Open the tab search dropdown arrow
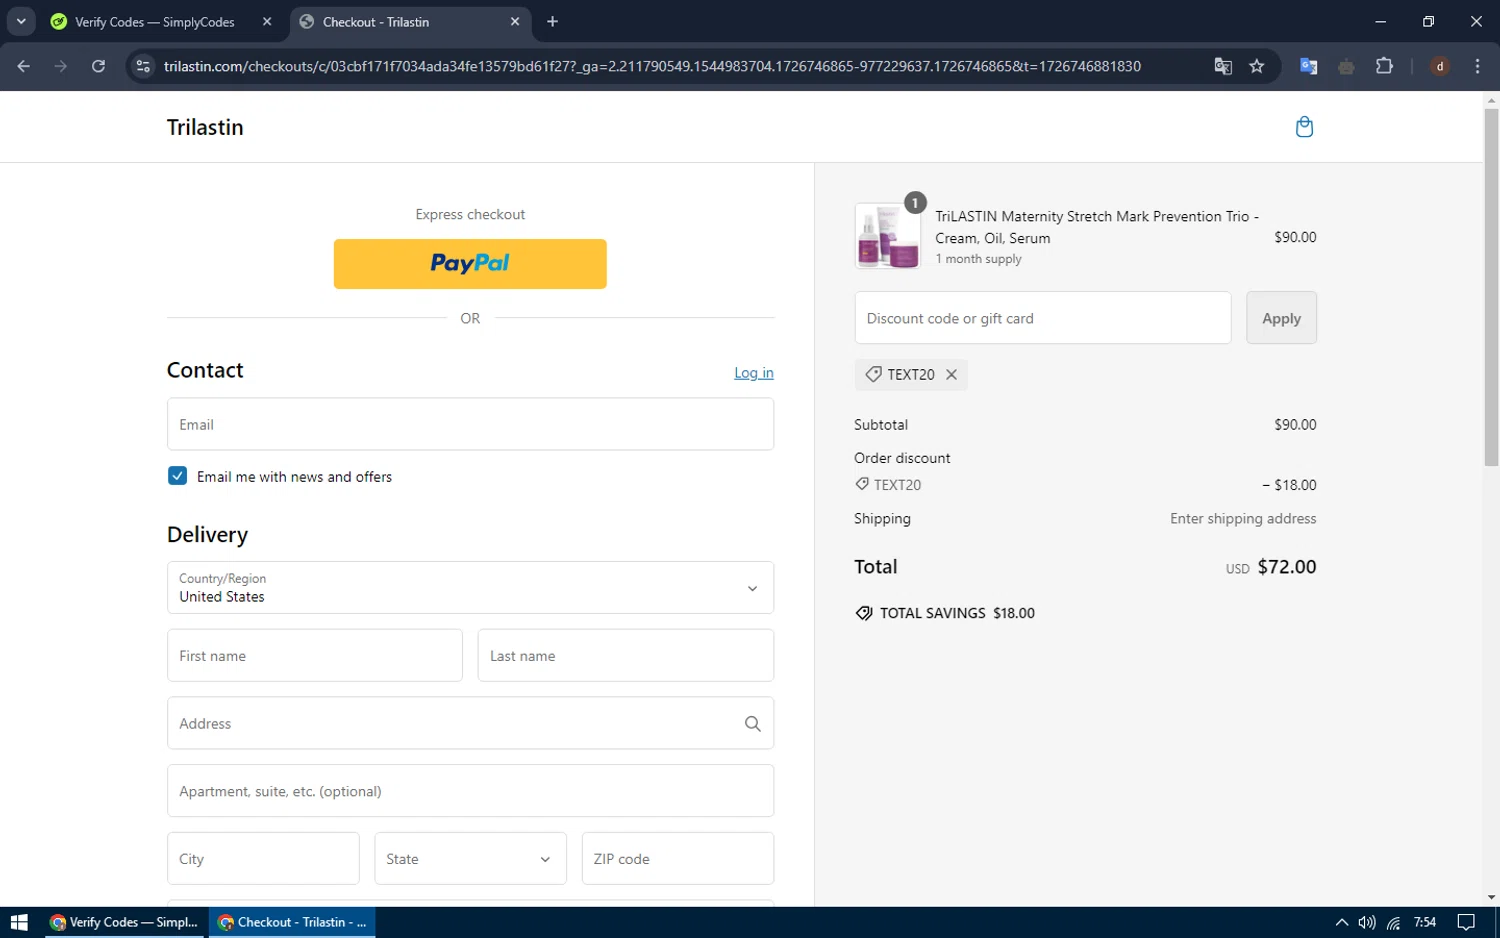This screenshot has height=938, width=1500. pyautogui.click(x=21, y=21)
